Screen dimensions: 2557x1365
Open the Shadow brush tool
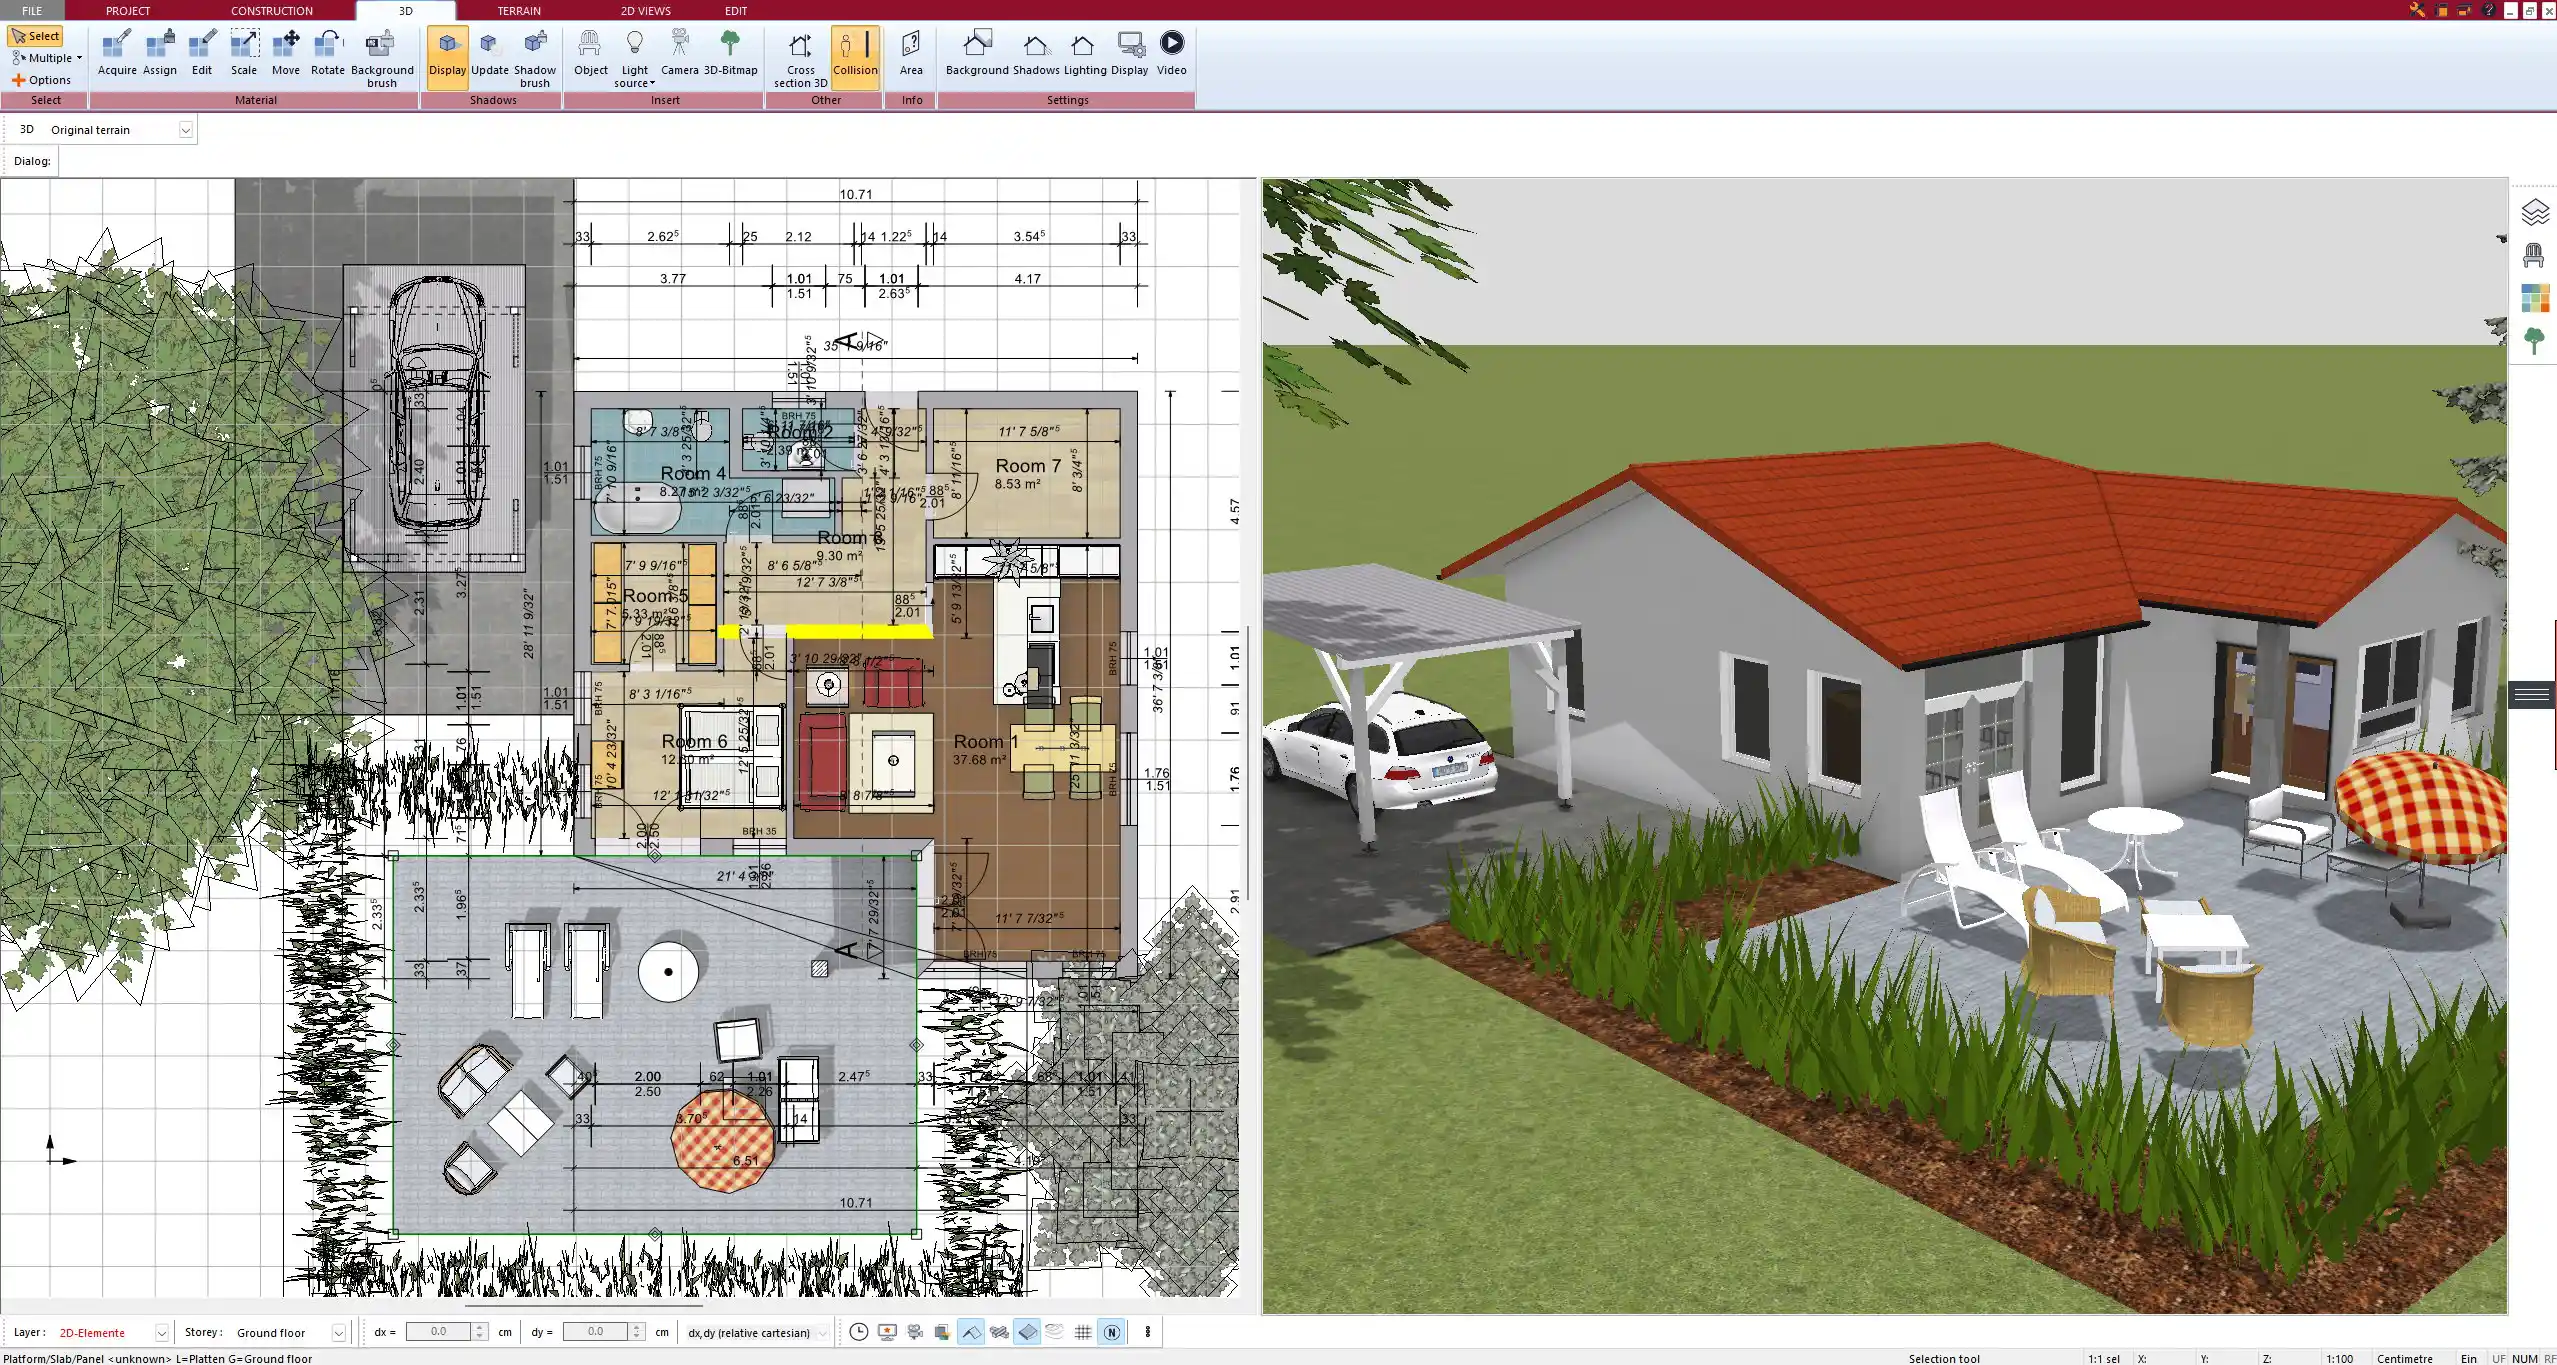(534, 55)
